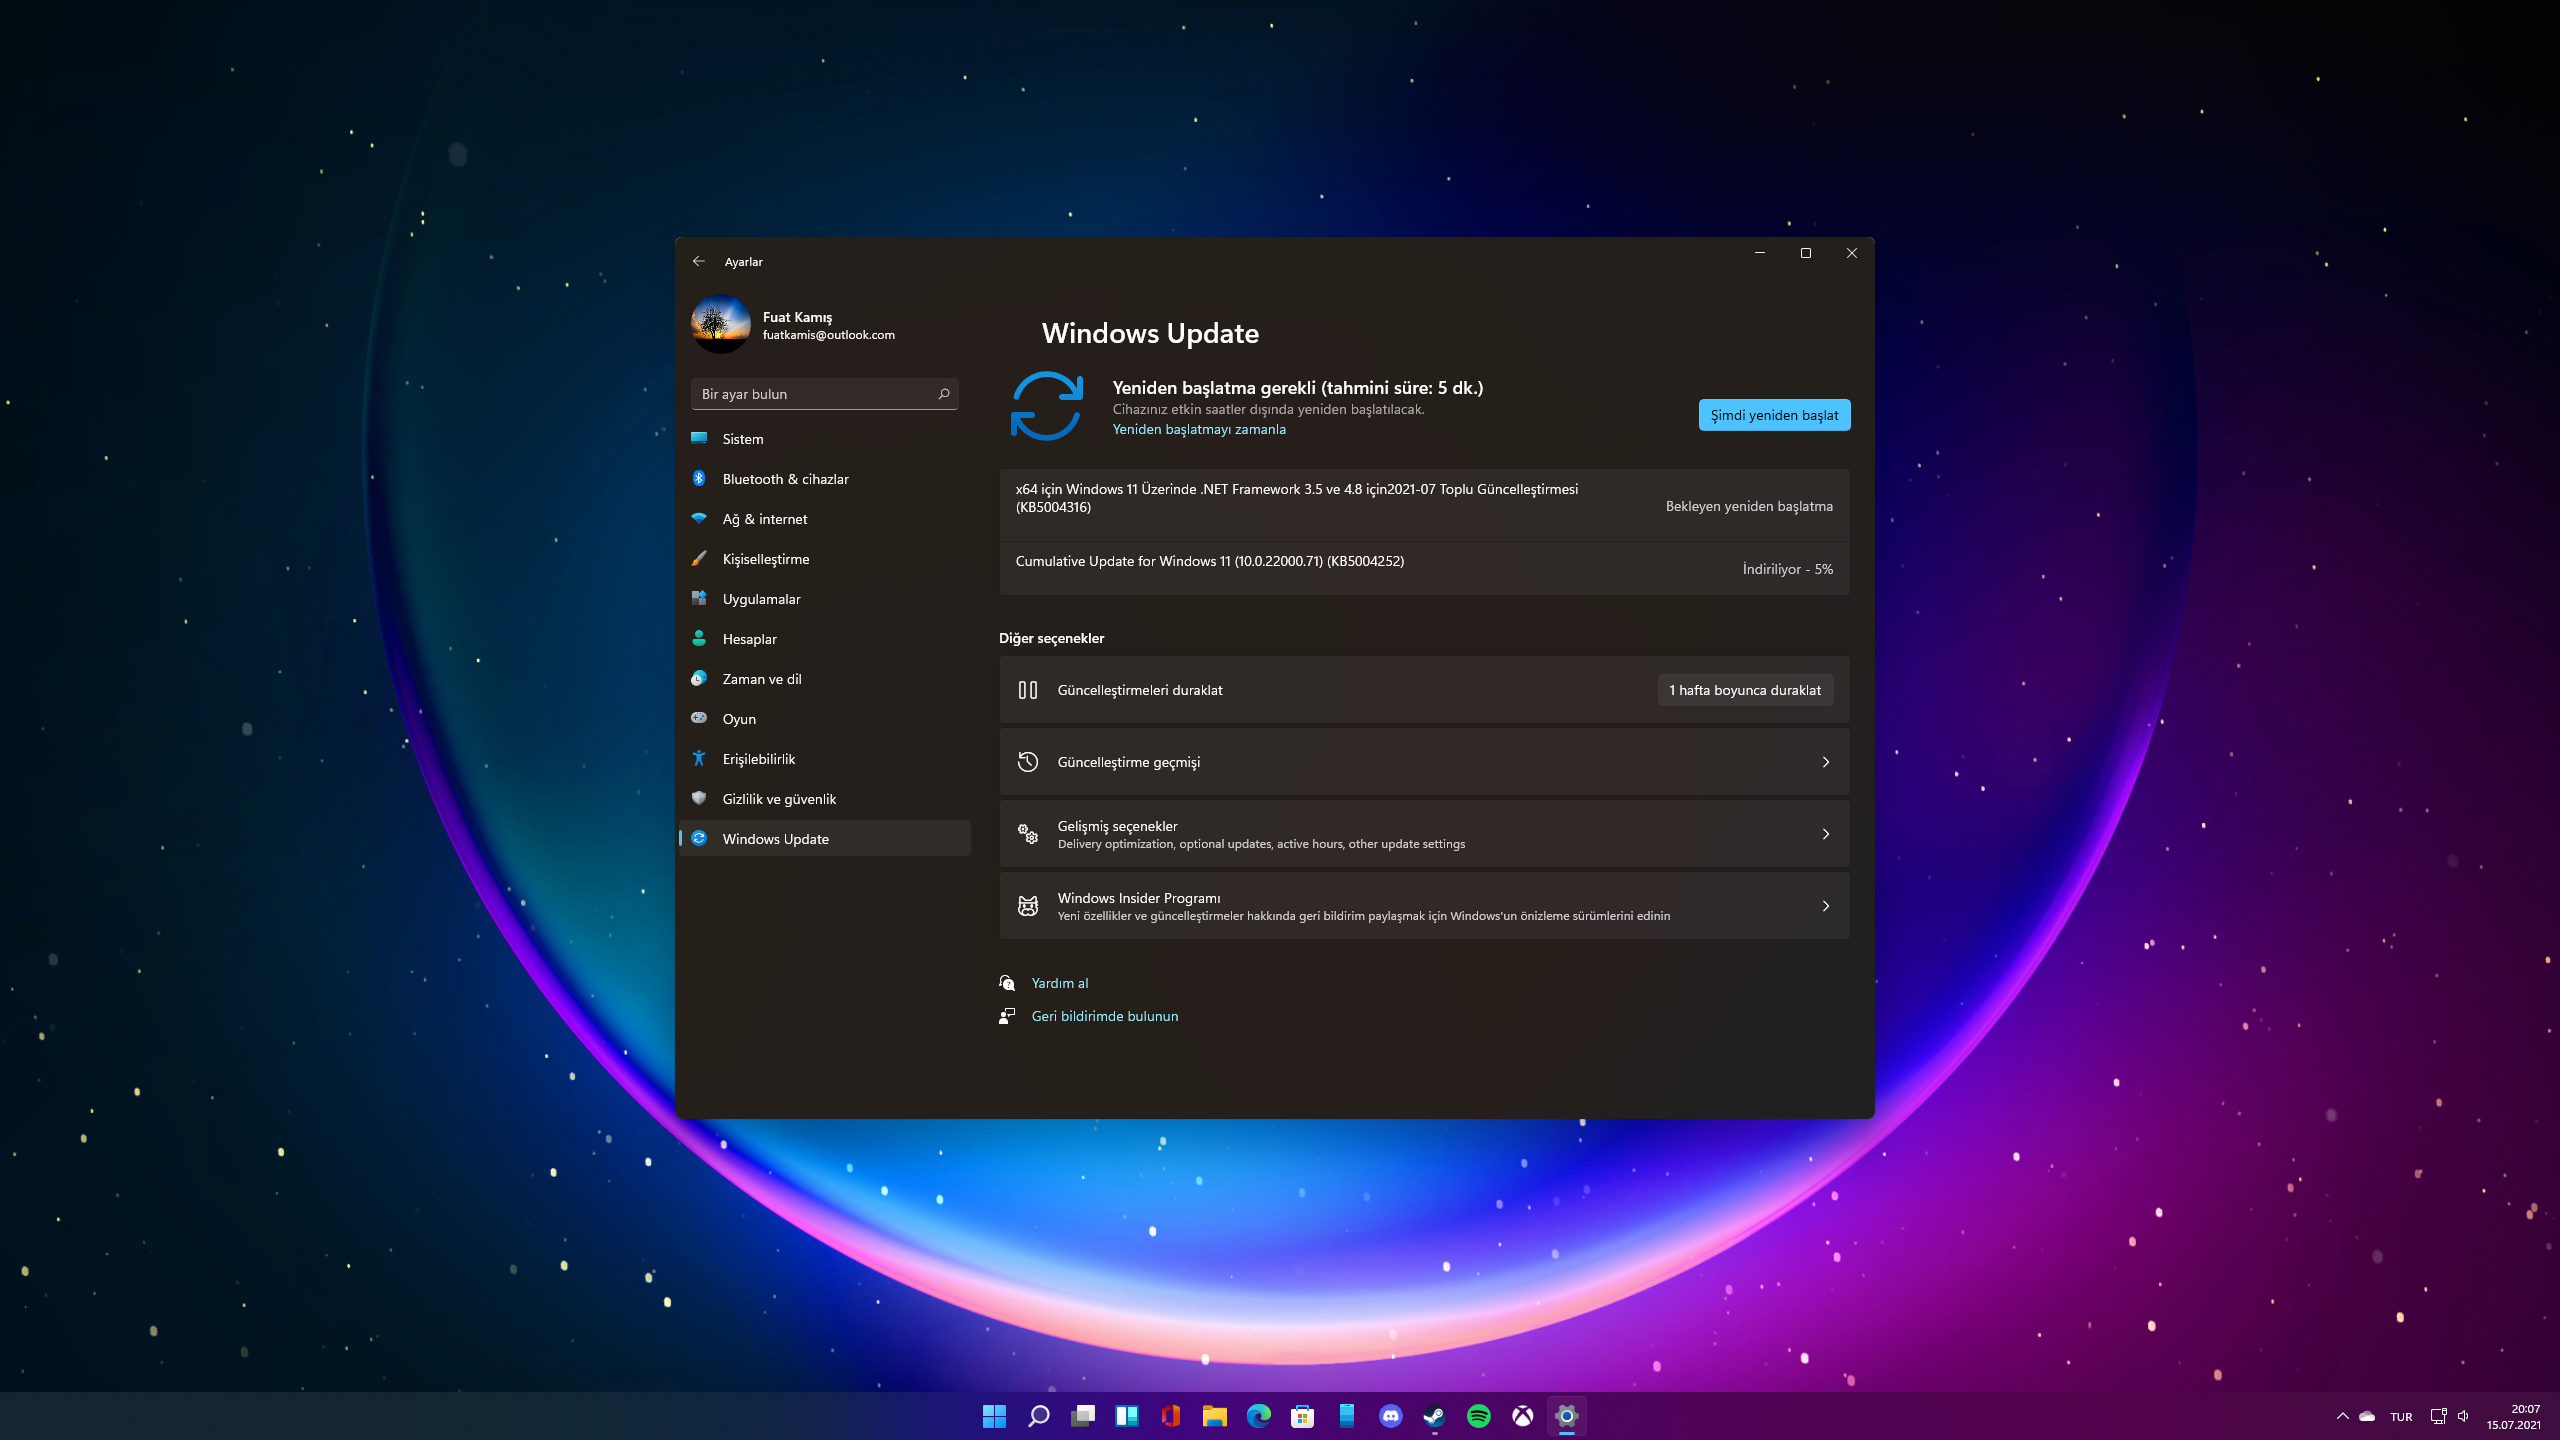Screen dimensions: 2560x1440
Task: Open Widgets from taskbar
Action: (x=1126, y=1416)
